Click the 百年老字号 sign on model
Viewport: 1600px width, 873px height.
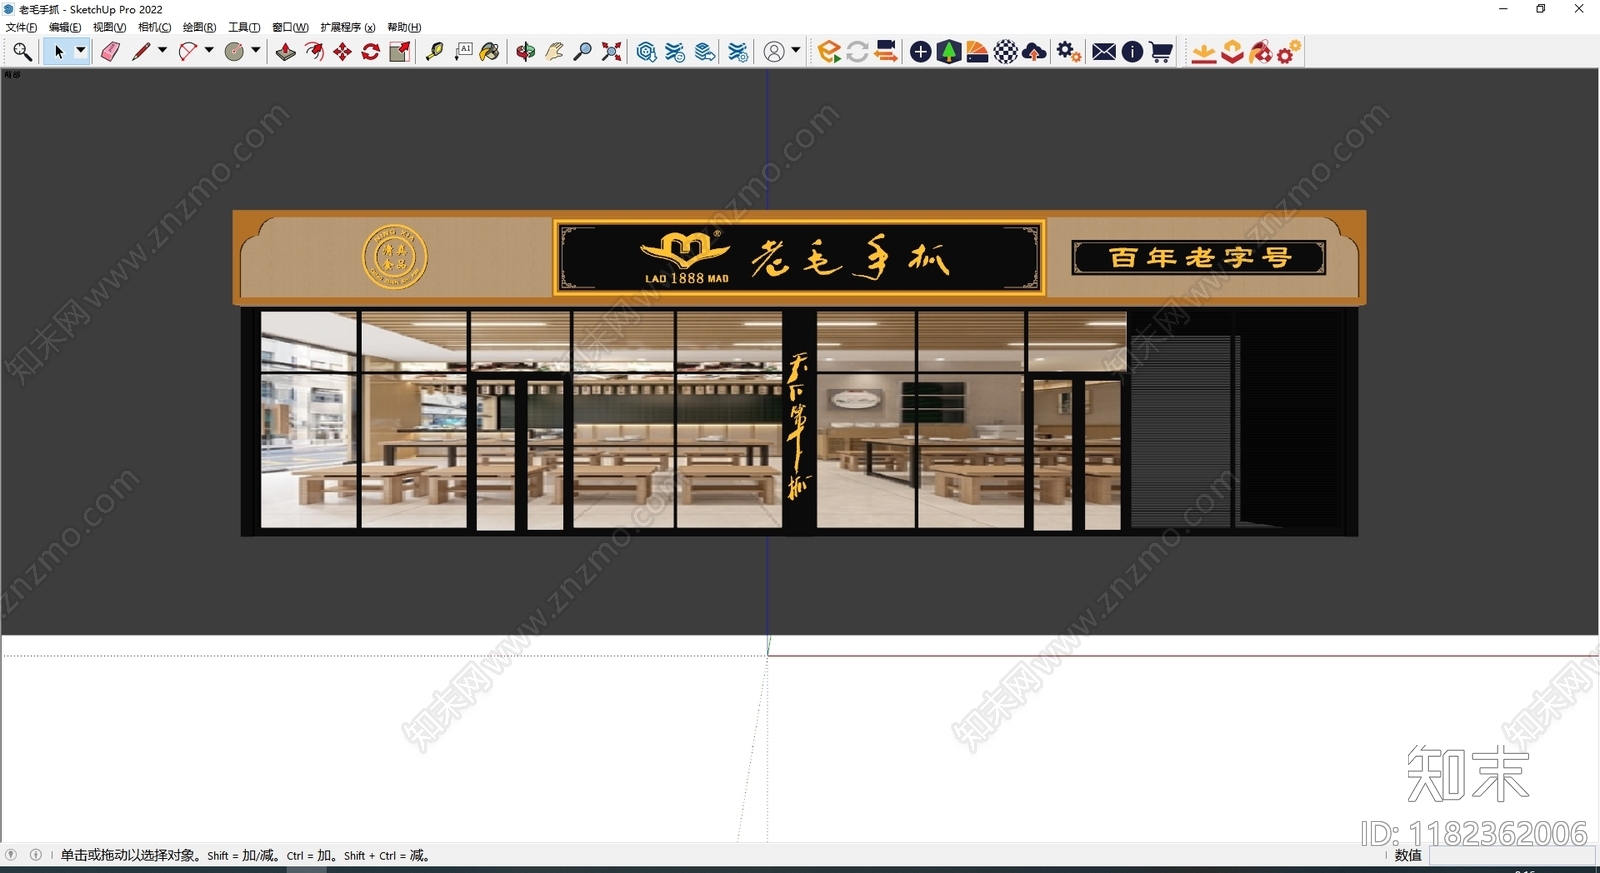click(x=1199, y=257)
